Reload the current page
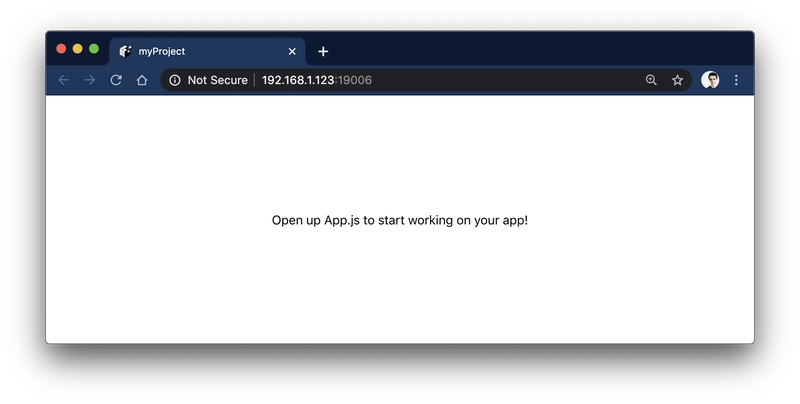800x404 pixels. point(116,80)
